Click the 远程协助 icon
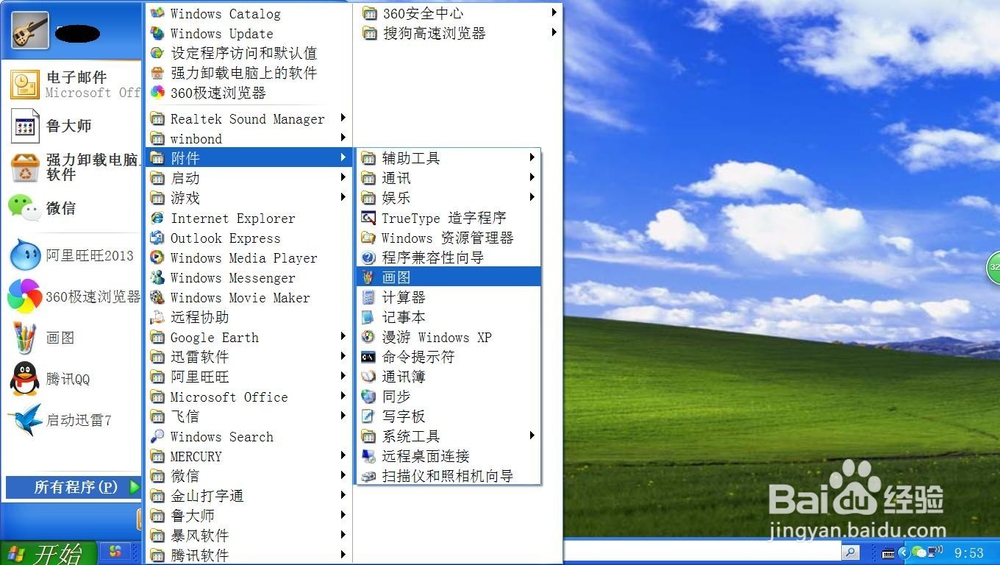Screen dimensions: 1000x565 pos(157,317)
